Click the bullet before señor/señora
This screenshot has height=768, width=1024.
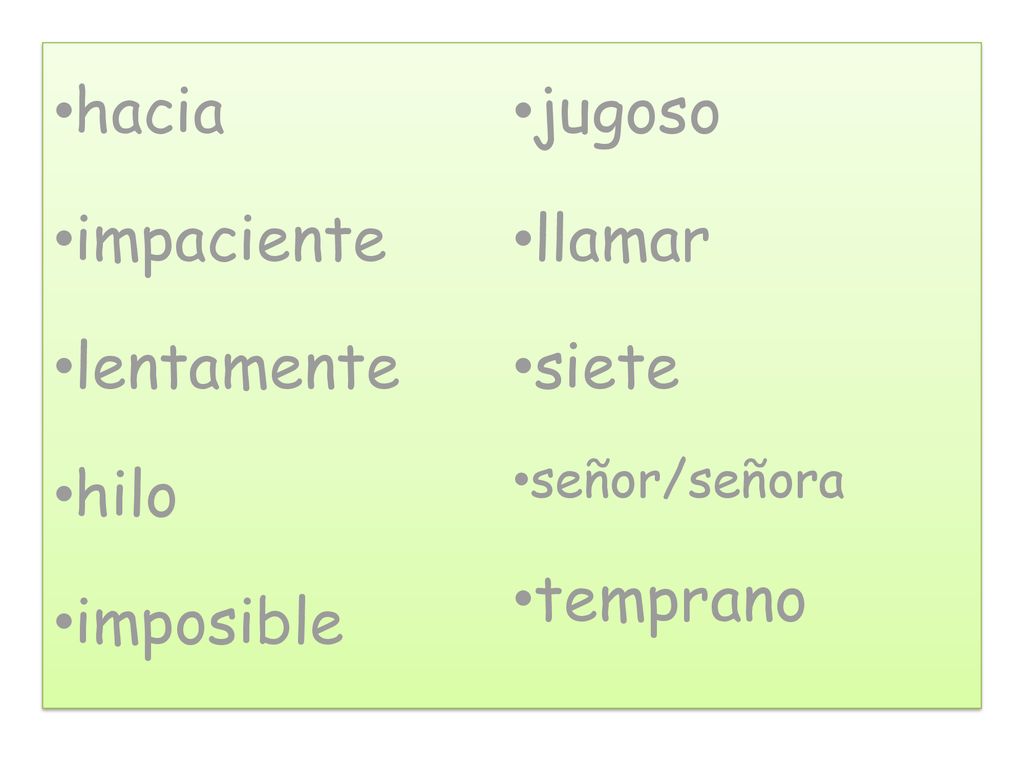[521, 480]
